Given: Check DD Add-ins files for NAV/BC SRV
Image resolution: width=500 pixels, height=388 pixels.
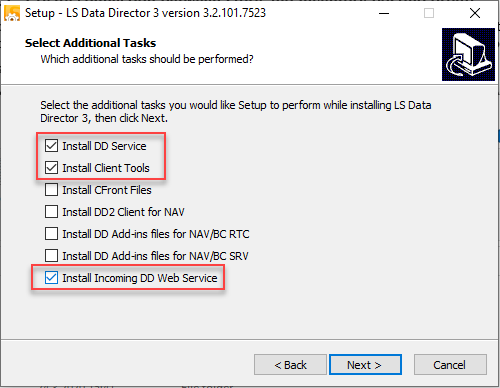Looking at the screenshot, I should pyautogui.click(x=51, y=256).
